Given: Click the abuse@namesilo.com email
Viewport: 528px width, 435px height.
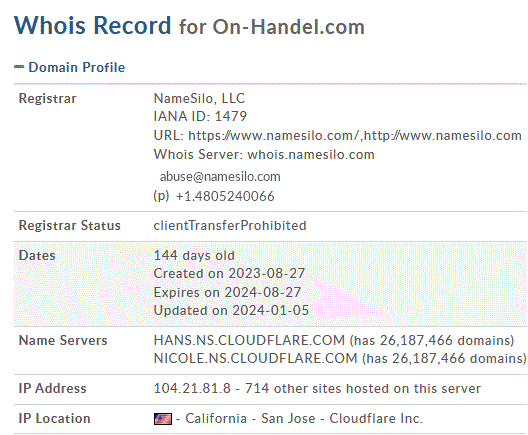Looking at the screenshot, I should [x=220, y=176].
